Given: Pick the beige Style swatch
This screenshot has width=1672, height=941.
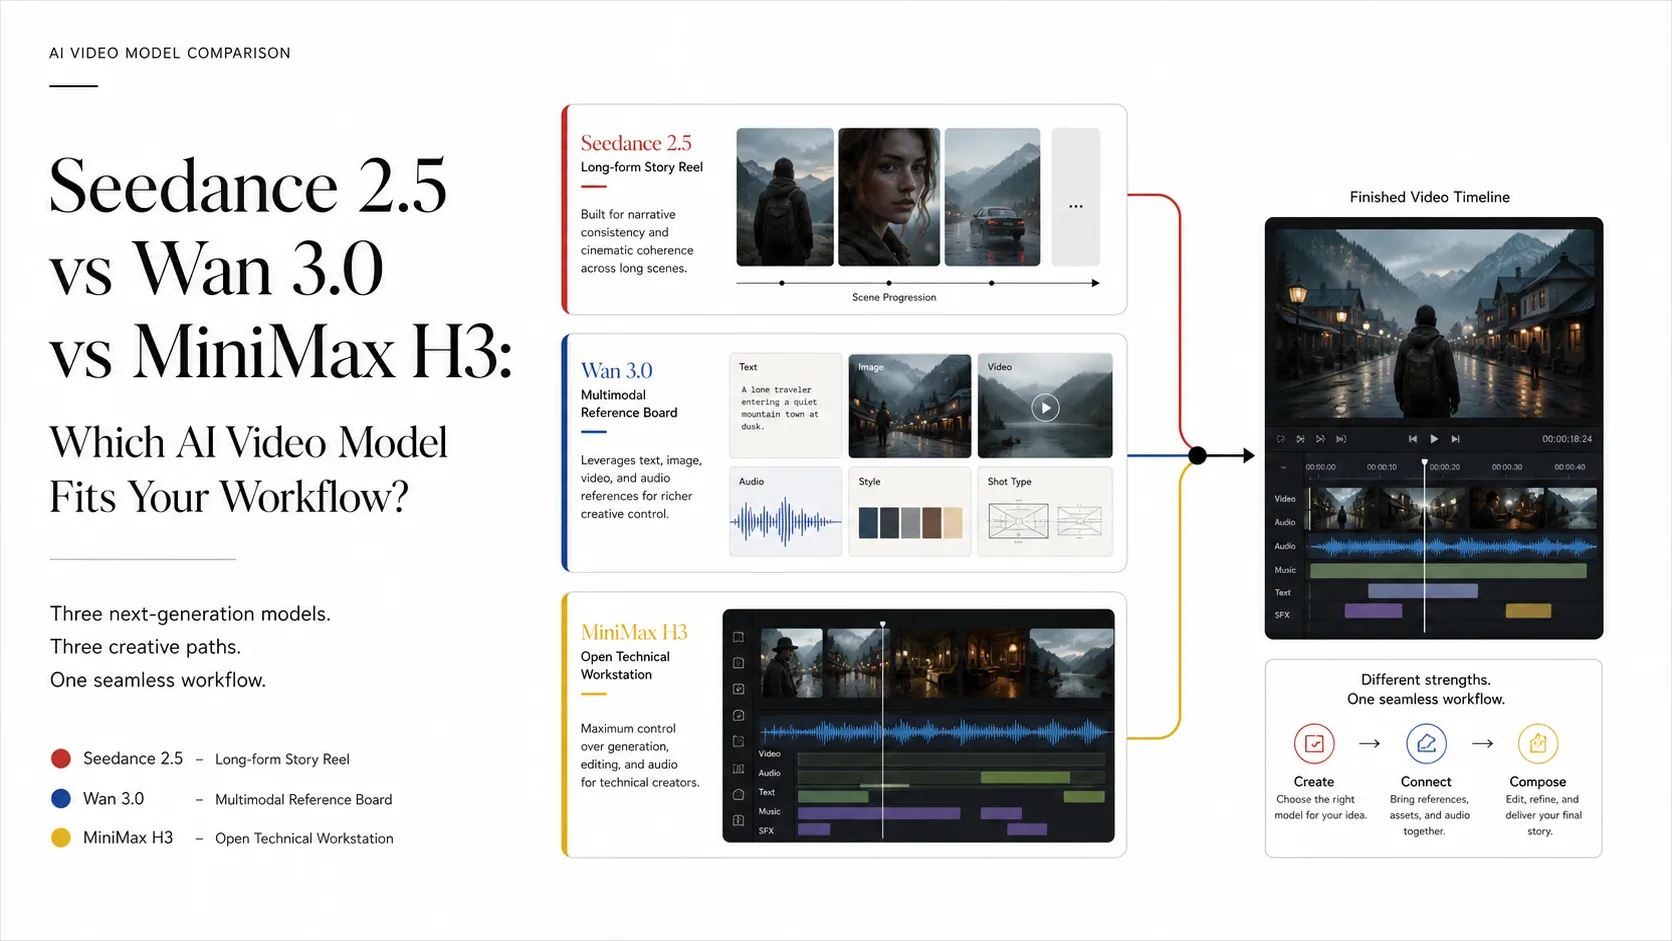Looking at the screenshot, I should (x=952, y=523).
